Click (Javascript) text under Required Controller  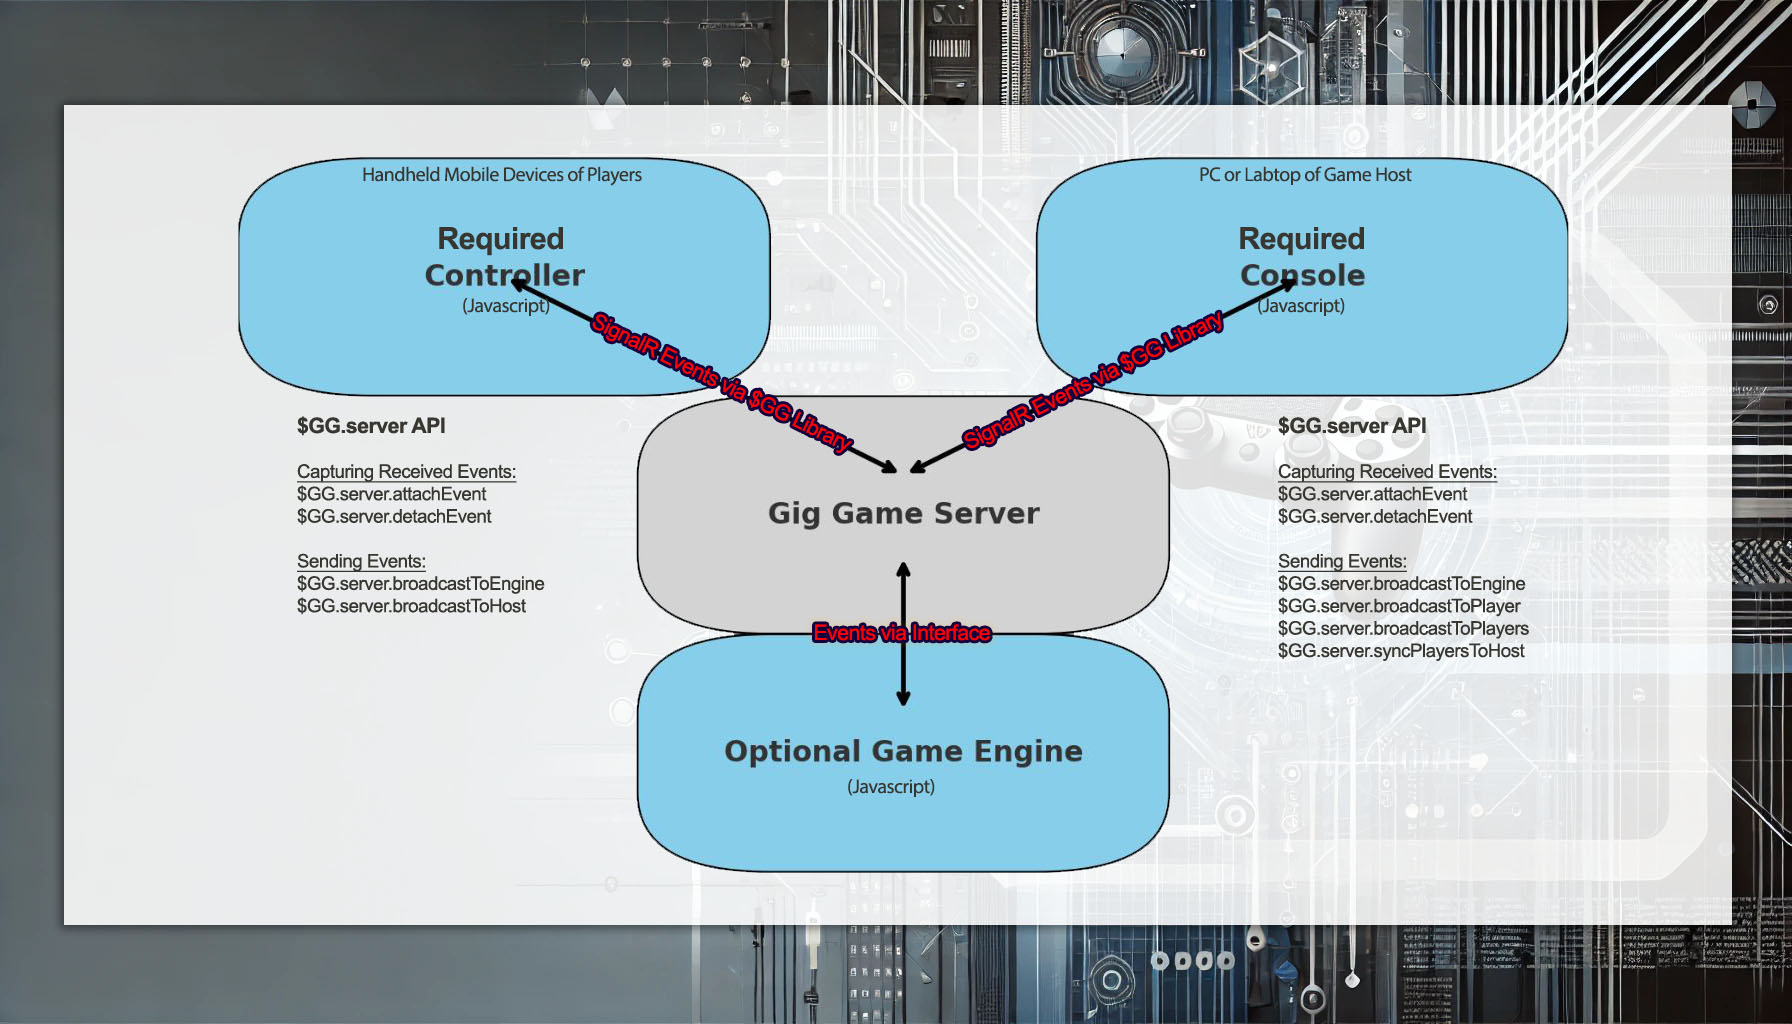505,306
